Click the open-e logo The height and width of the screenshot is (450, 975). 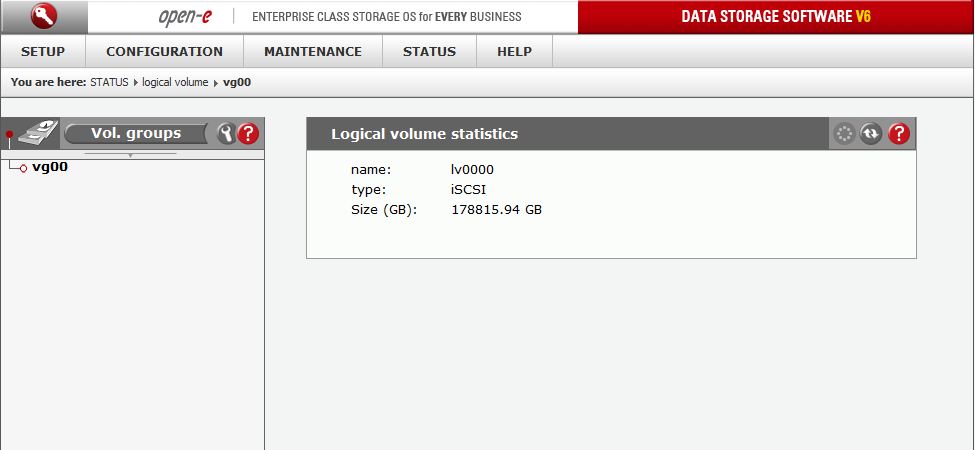pos(186,17)
